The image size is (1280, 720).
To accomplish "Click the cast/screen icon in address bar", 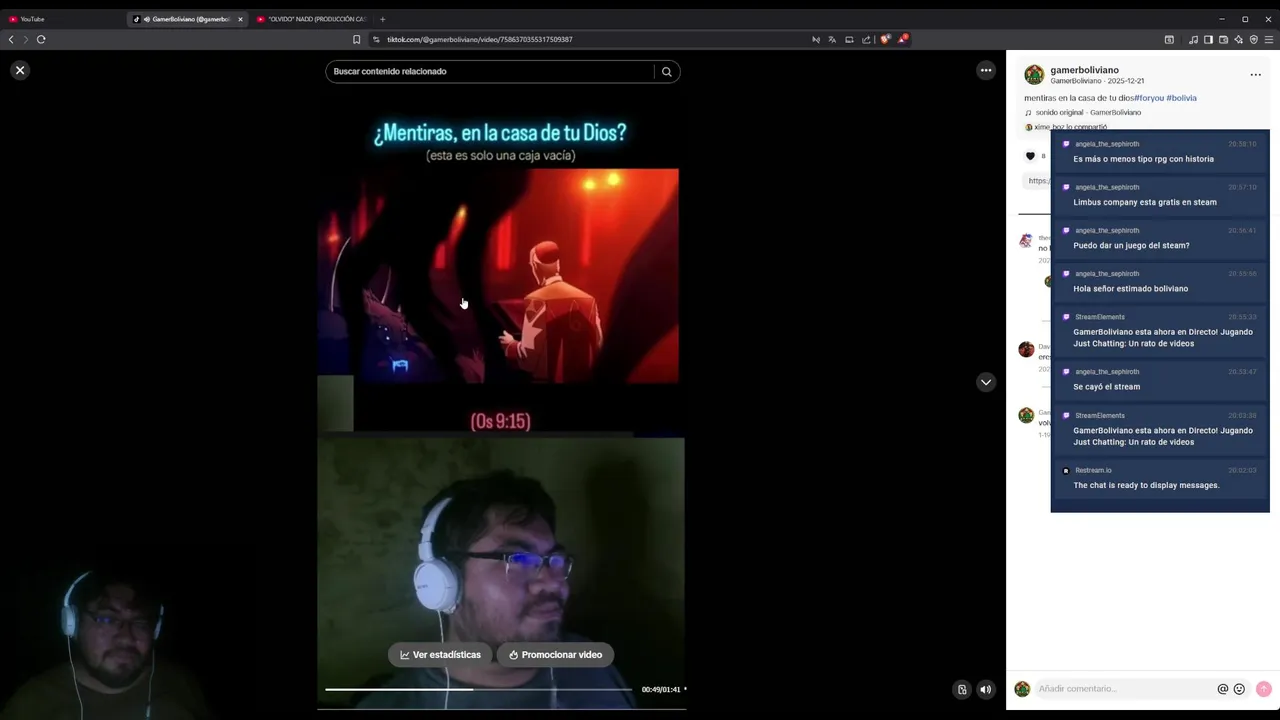I will (849, 39).
